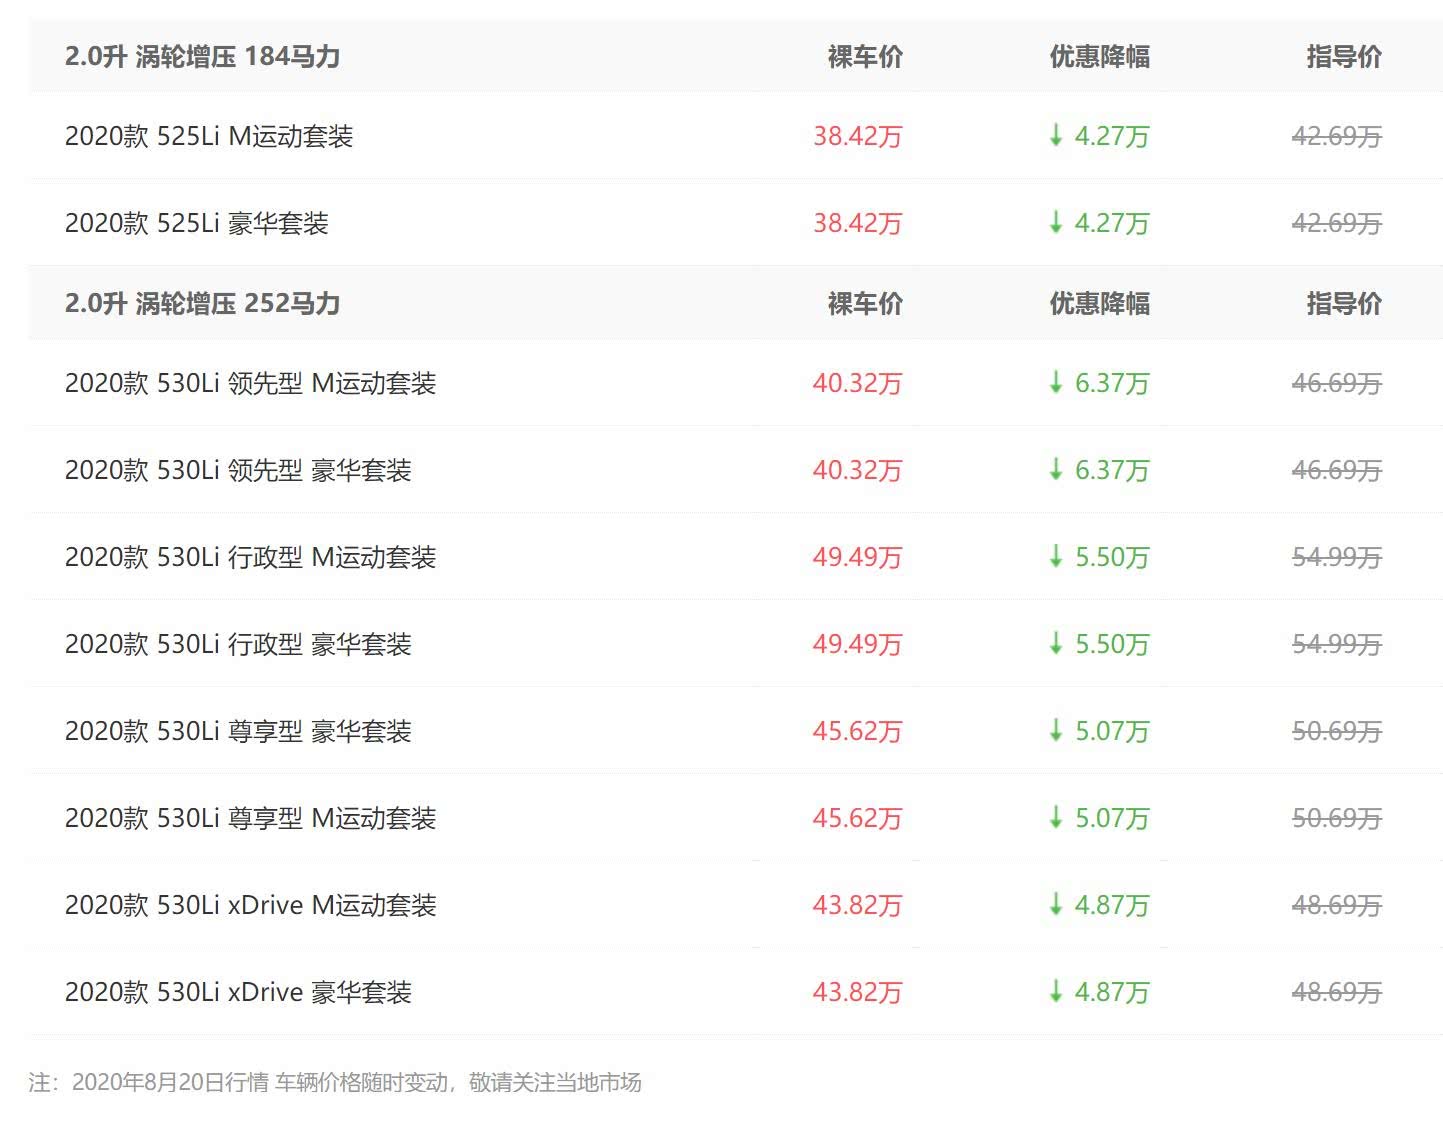Image resolution: width=1443 pixels, height=1136 pixels.
Task: Click 46.69万 guide price for 领先型 豪华套装
Action: (1336, 470)
